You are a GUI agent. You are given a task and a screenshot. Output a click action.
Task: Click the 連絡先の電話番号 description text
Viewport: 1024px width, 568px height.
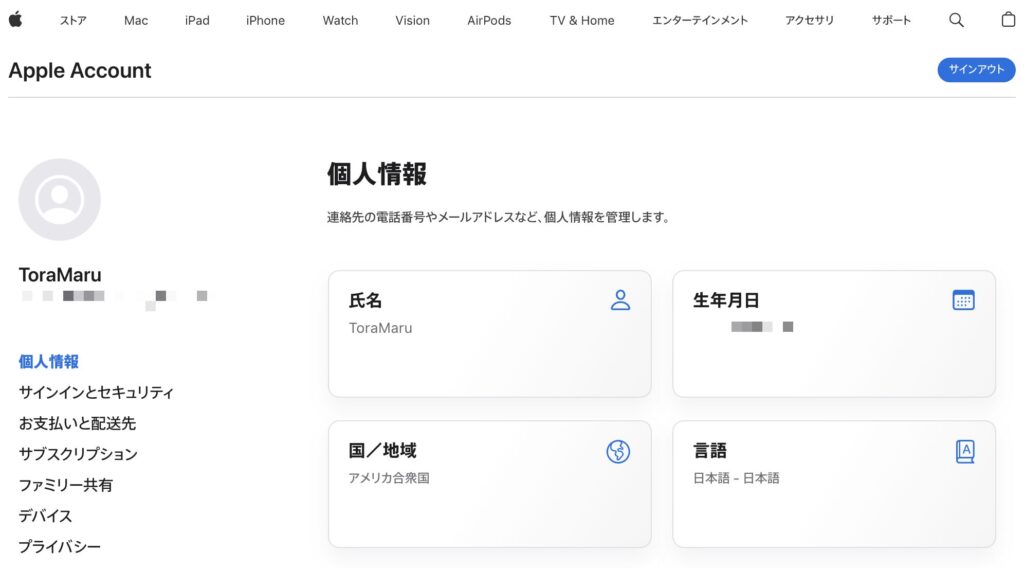coord(498,217)
